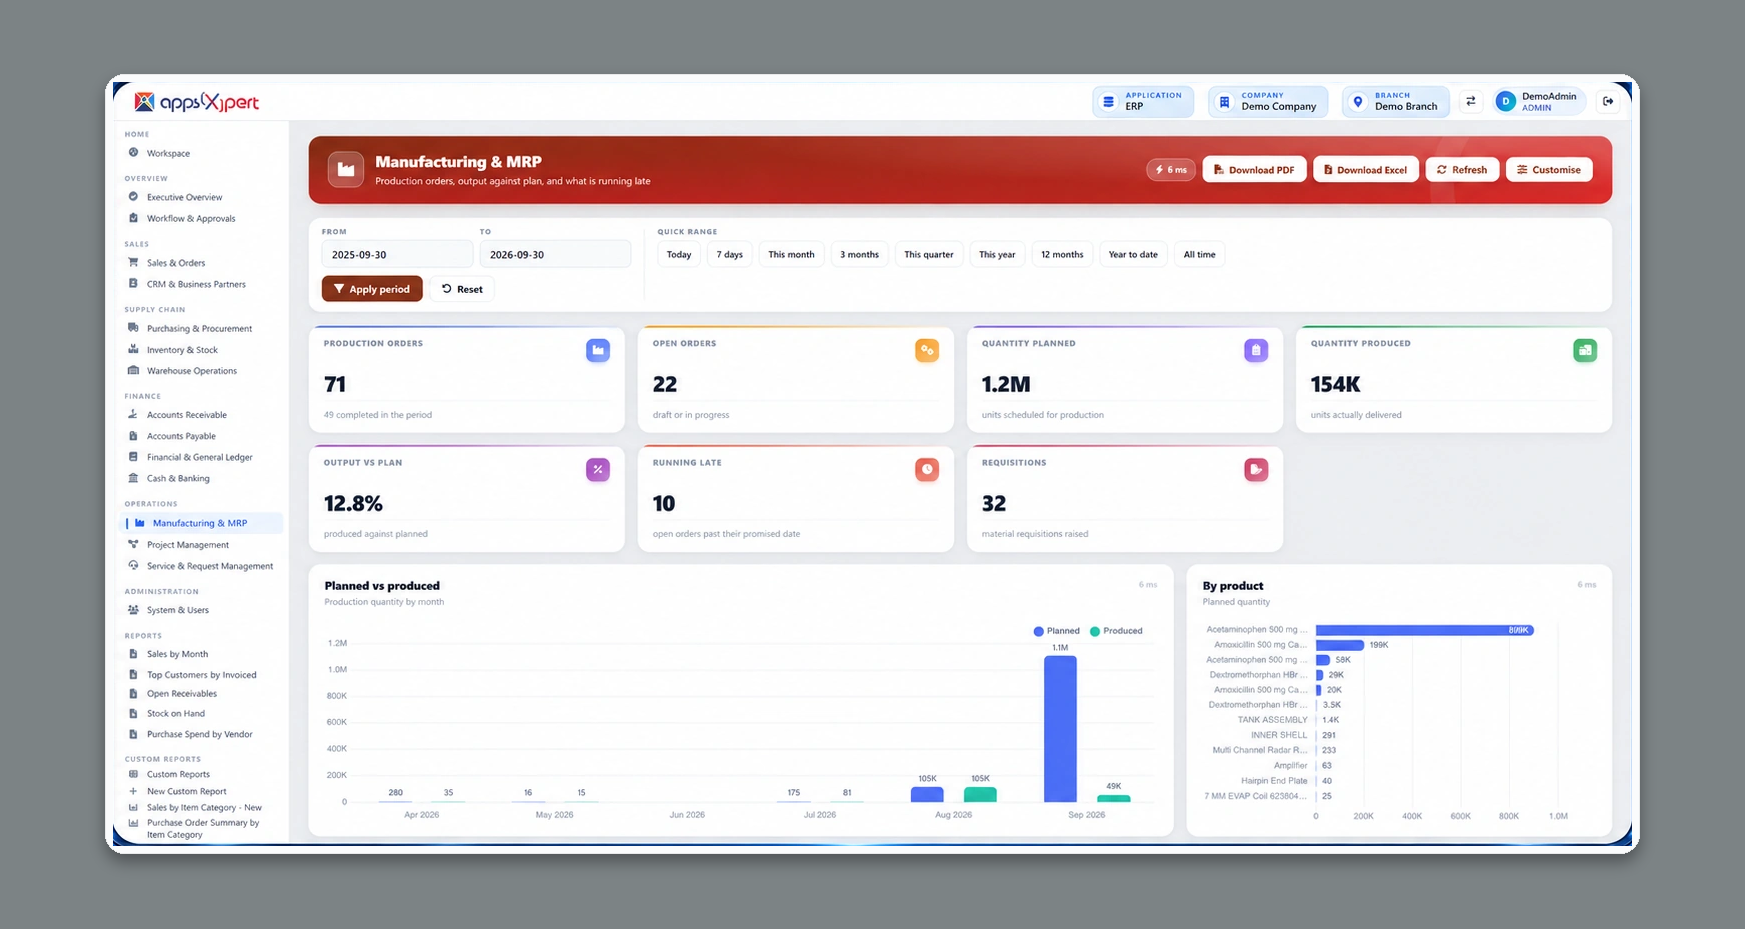Click the Customise button
This screenshot has width=1745, height=929.
click(1549, 170)
